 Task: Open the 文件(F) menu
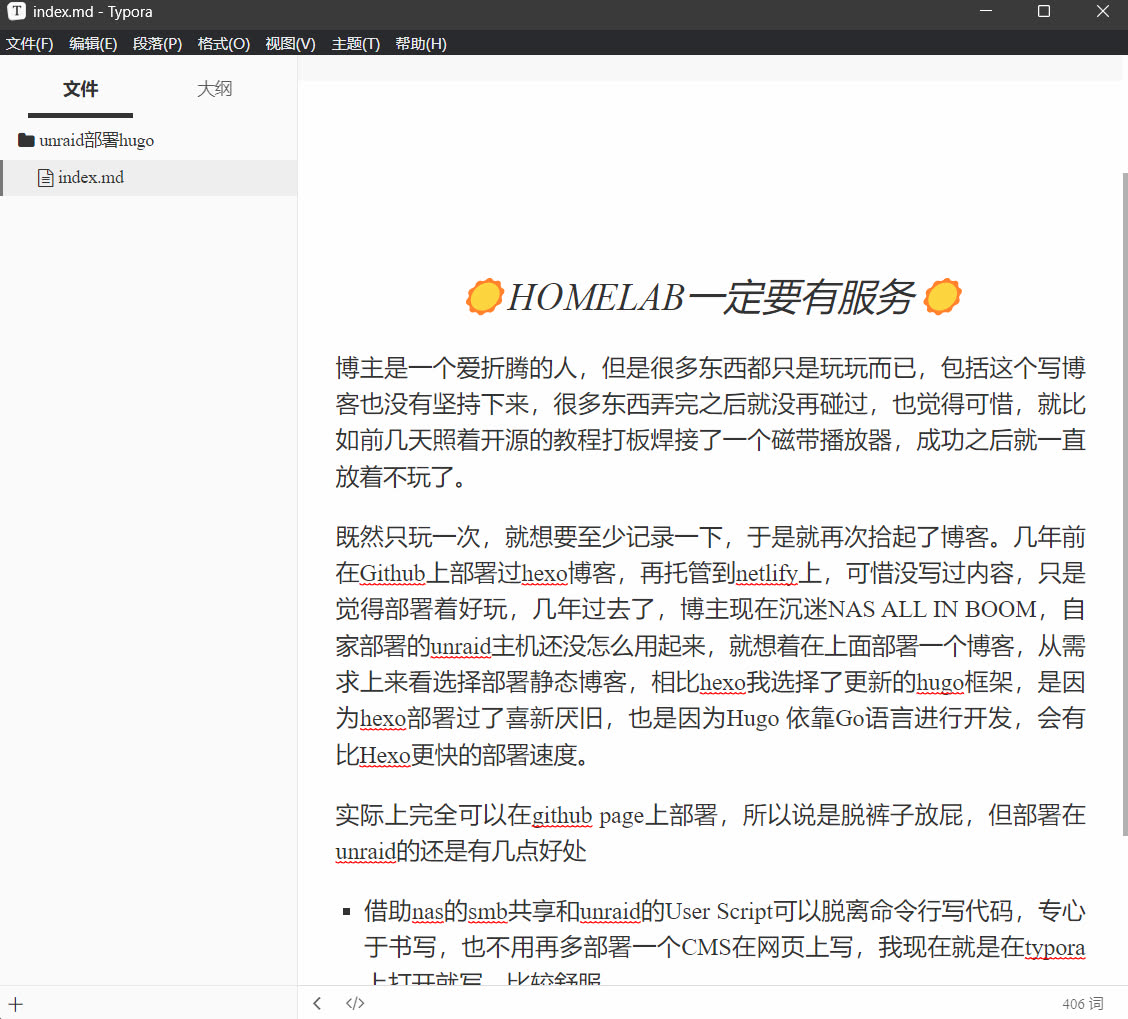tap(29, 44)
